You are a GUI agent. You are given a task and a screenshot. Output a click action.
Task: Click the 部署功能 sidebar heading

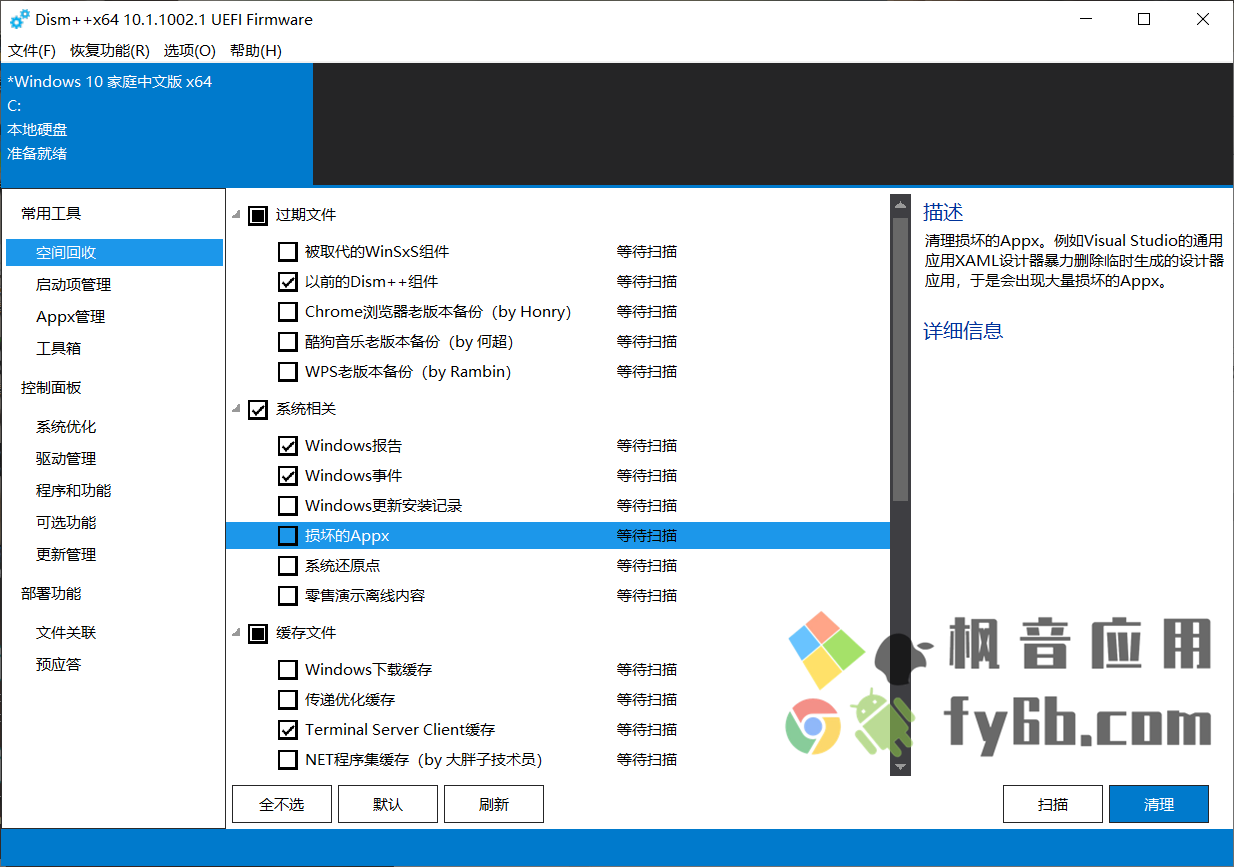[x=51, y=594]
